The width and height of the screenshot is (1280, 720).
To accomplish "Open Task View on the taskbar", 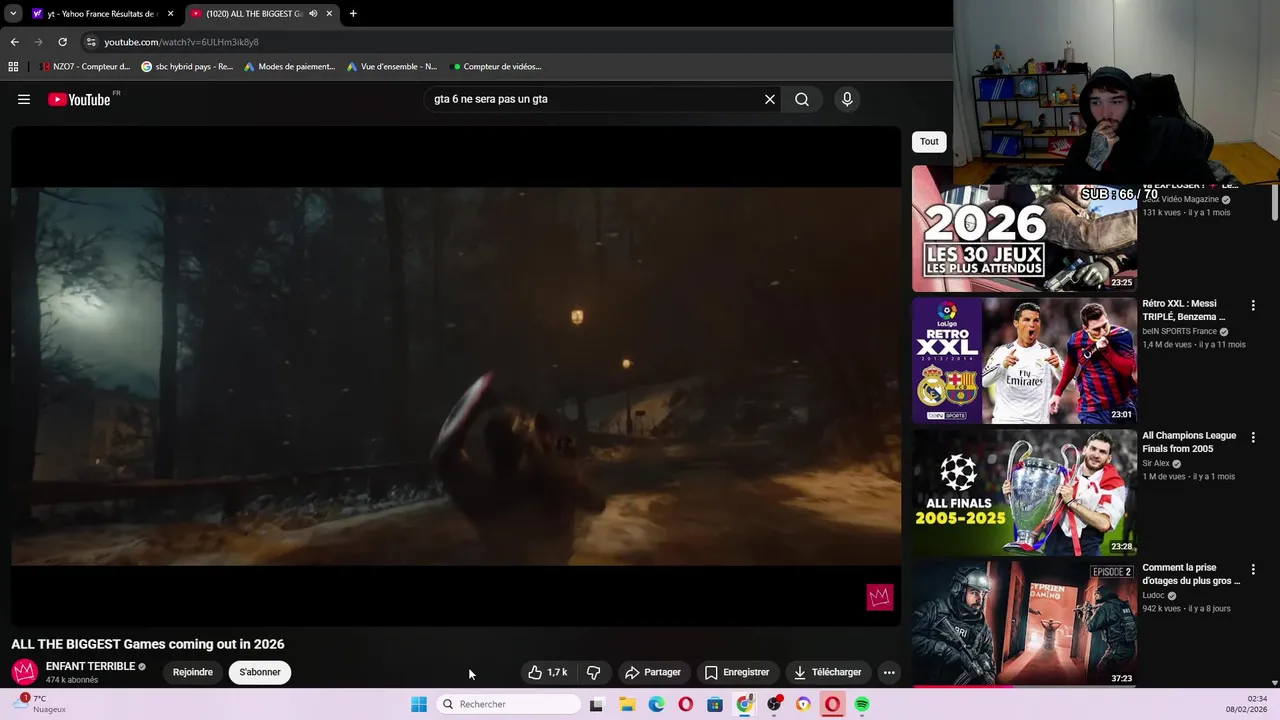I will tap(596, 704).
